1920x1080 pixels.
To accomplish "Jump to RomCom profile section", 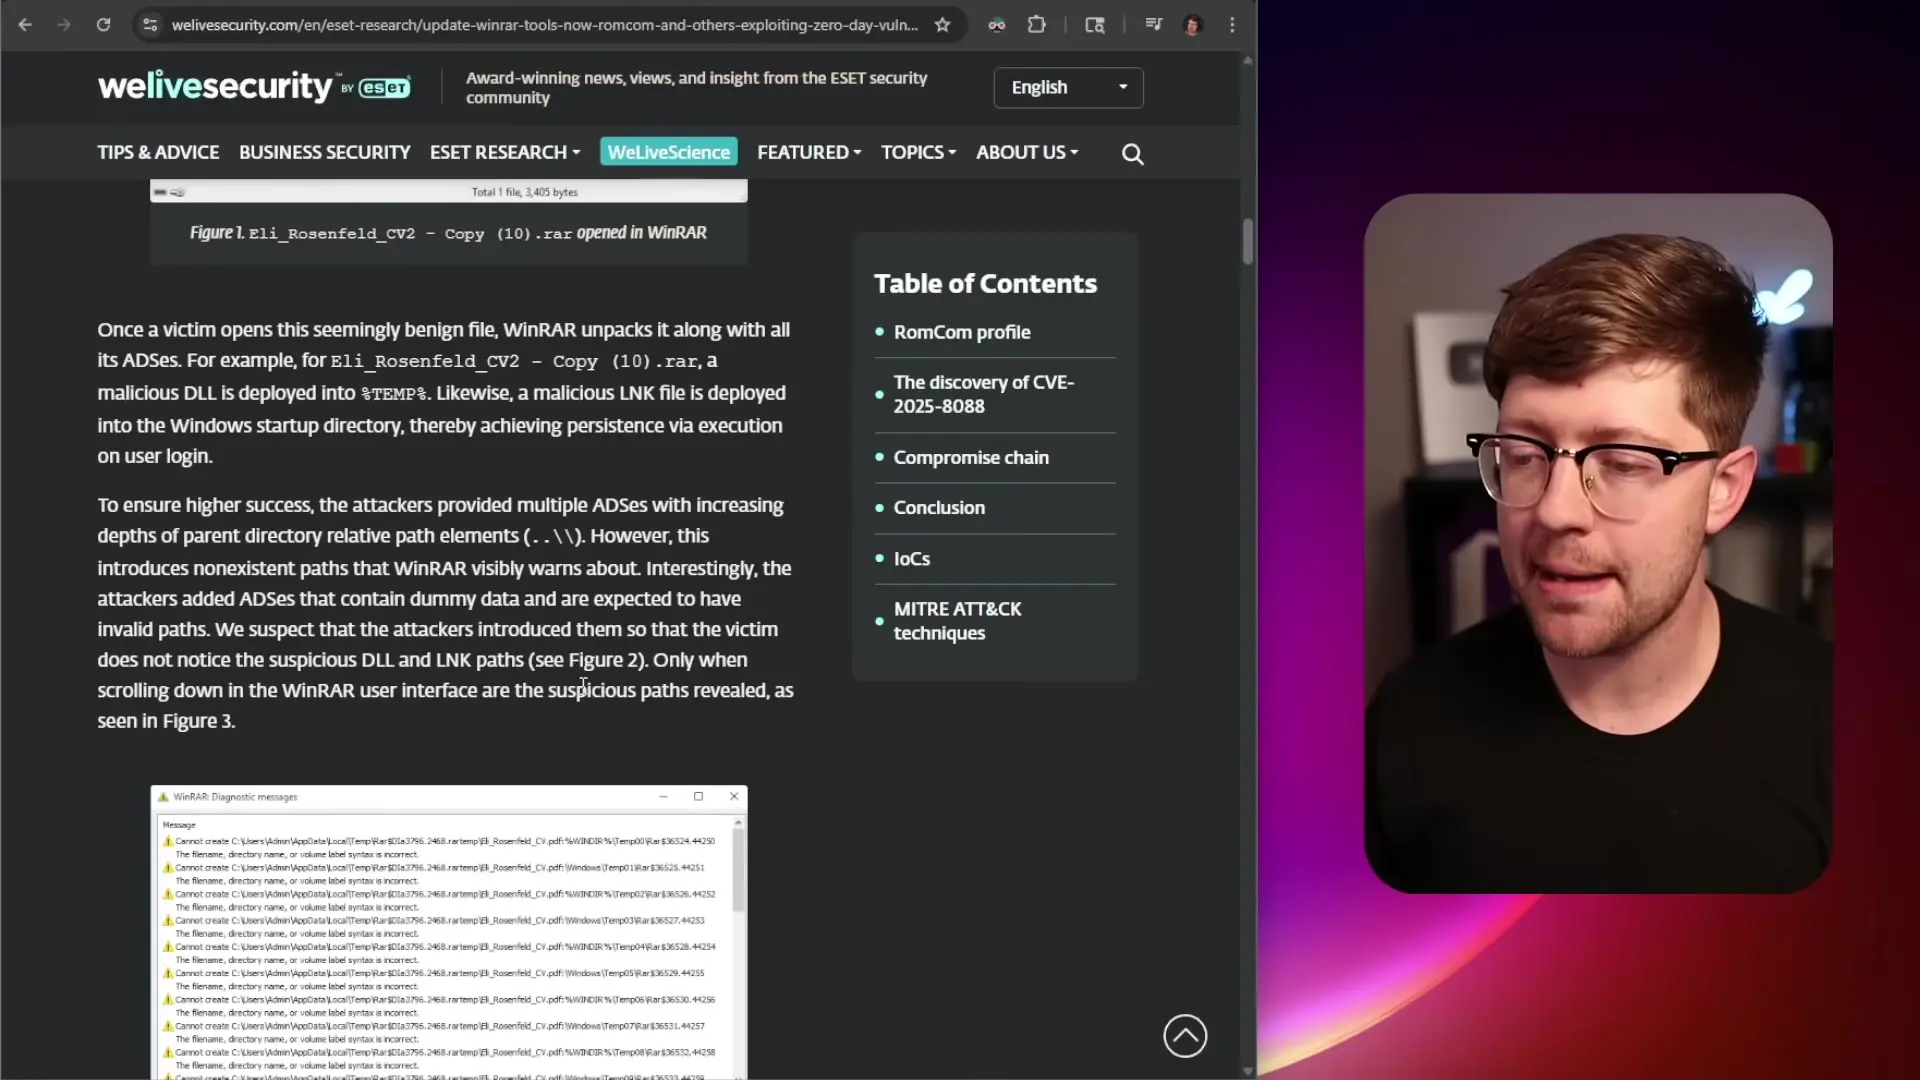I will [962, 332].
